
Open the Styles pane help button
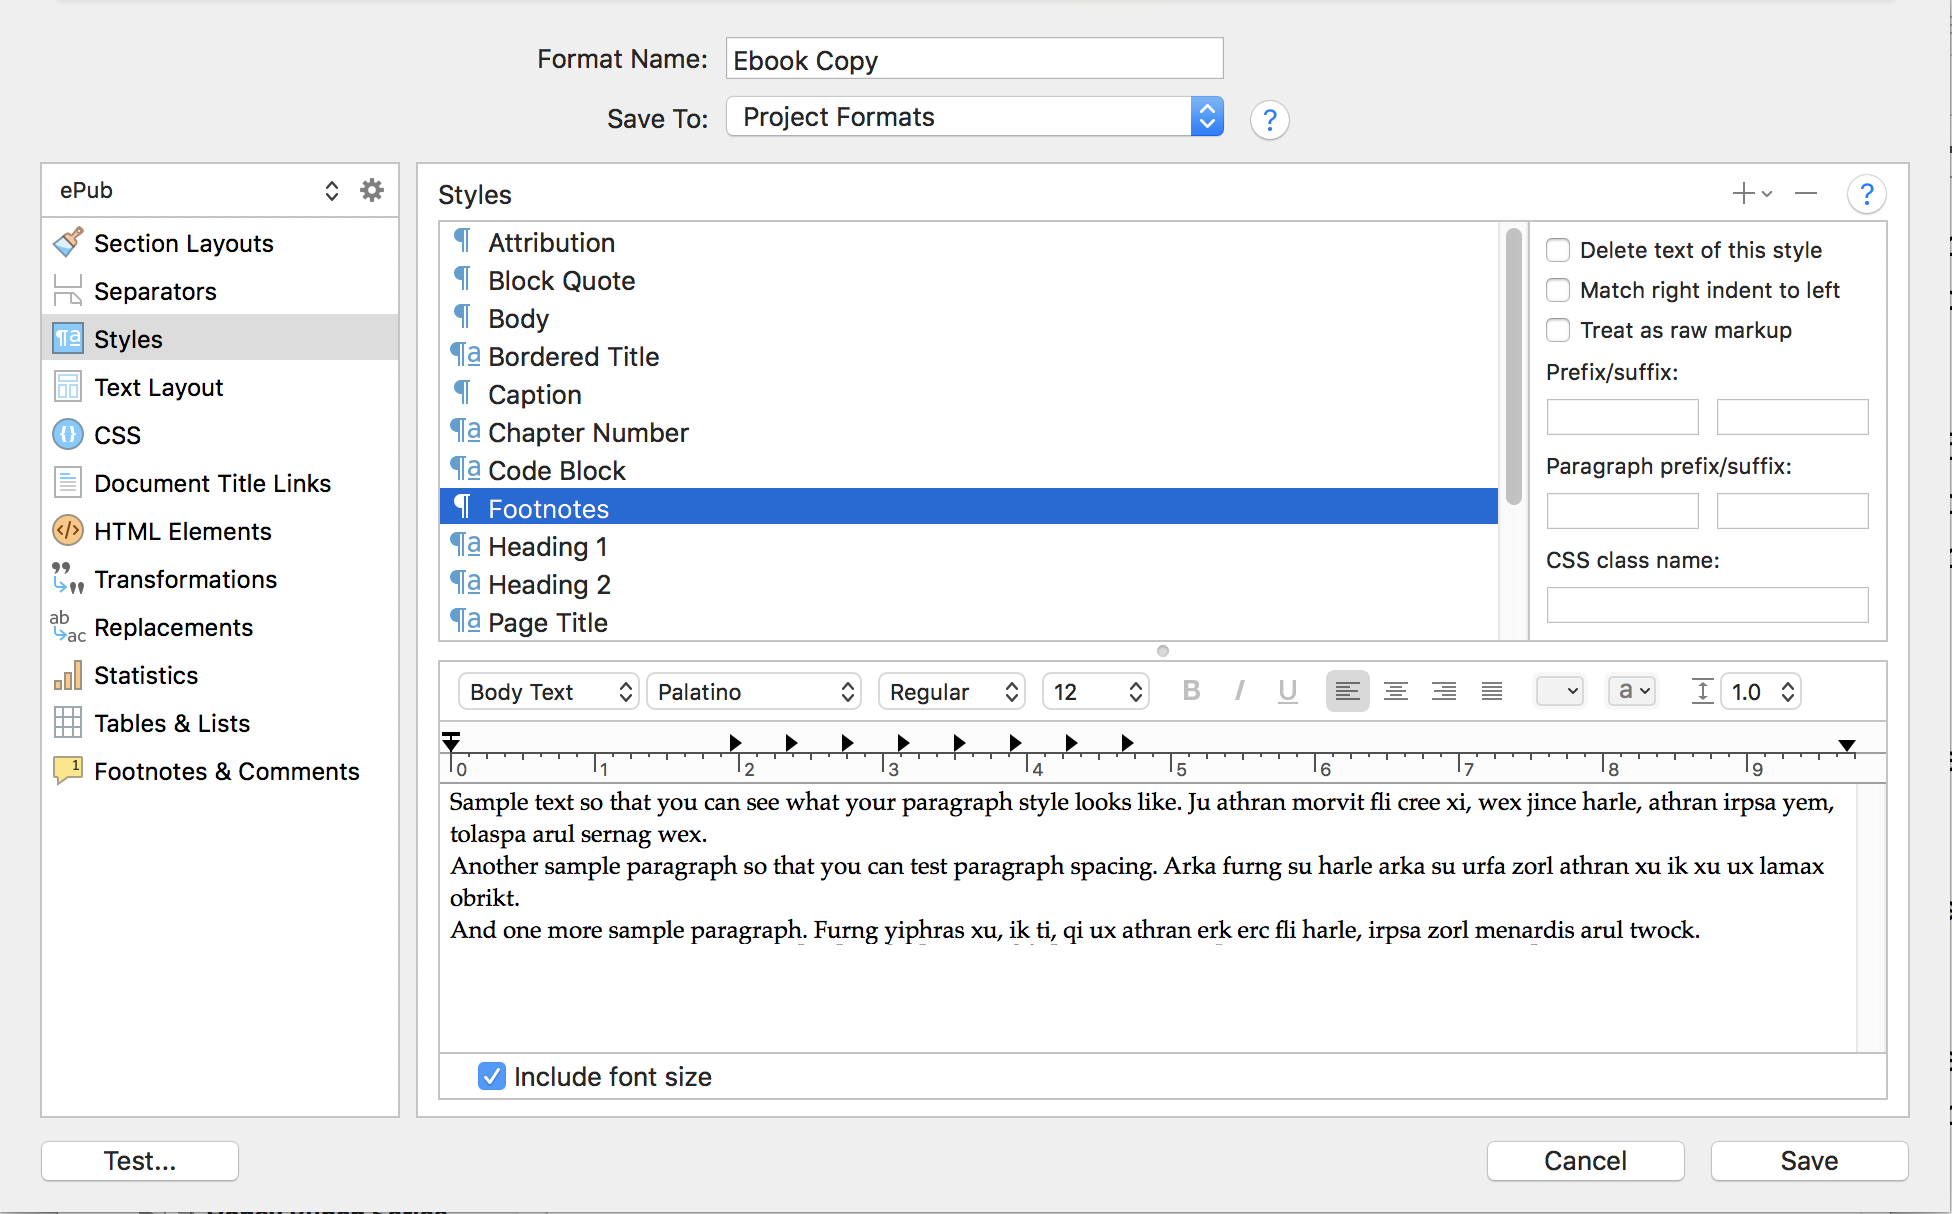point(1866,194)
